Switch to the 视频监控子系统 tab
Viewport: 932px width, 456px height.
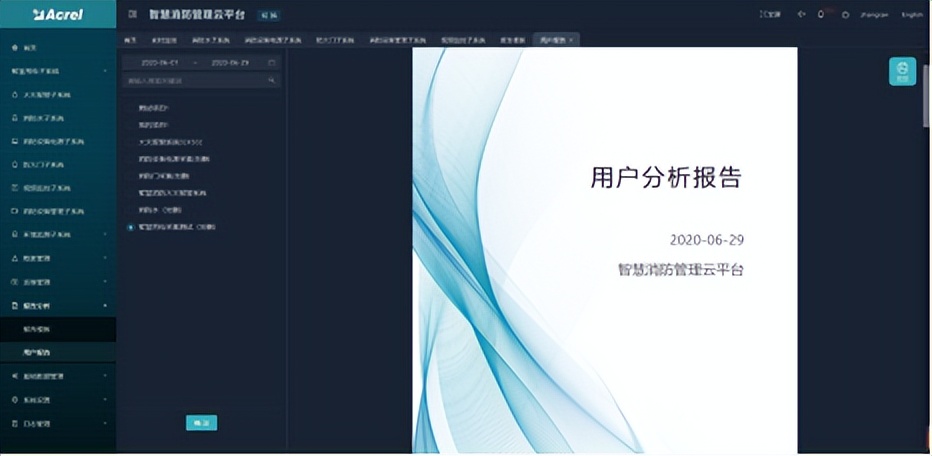pyautogui.click(x=462, y=40)
